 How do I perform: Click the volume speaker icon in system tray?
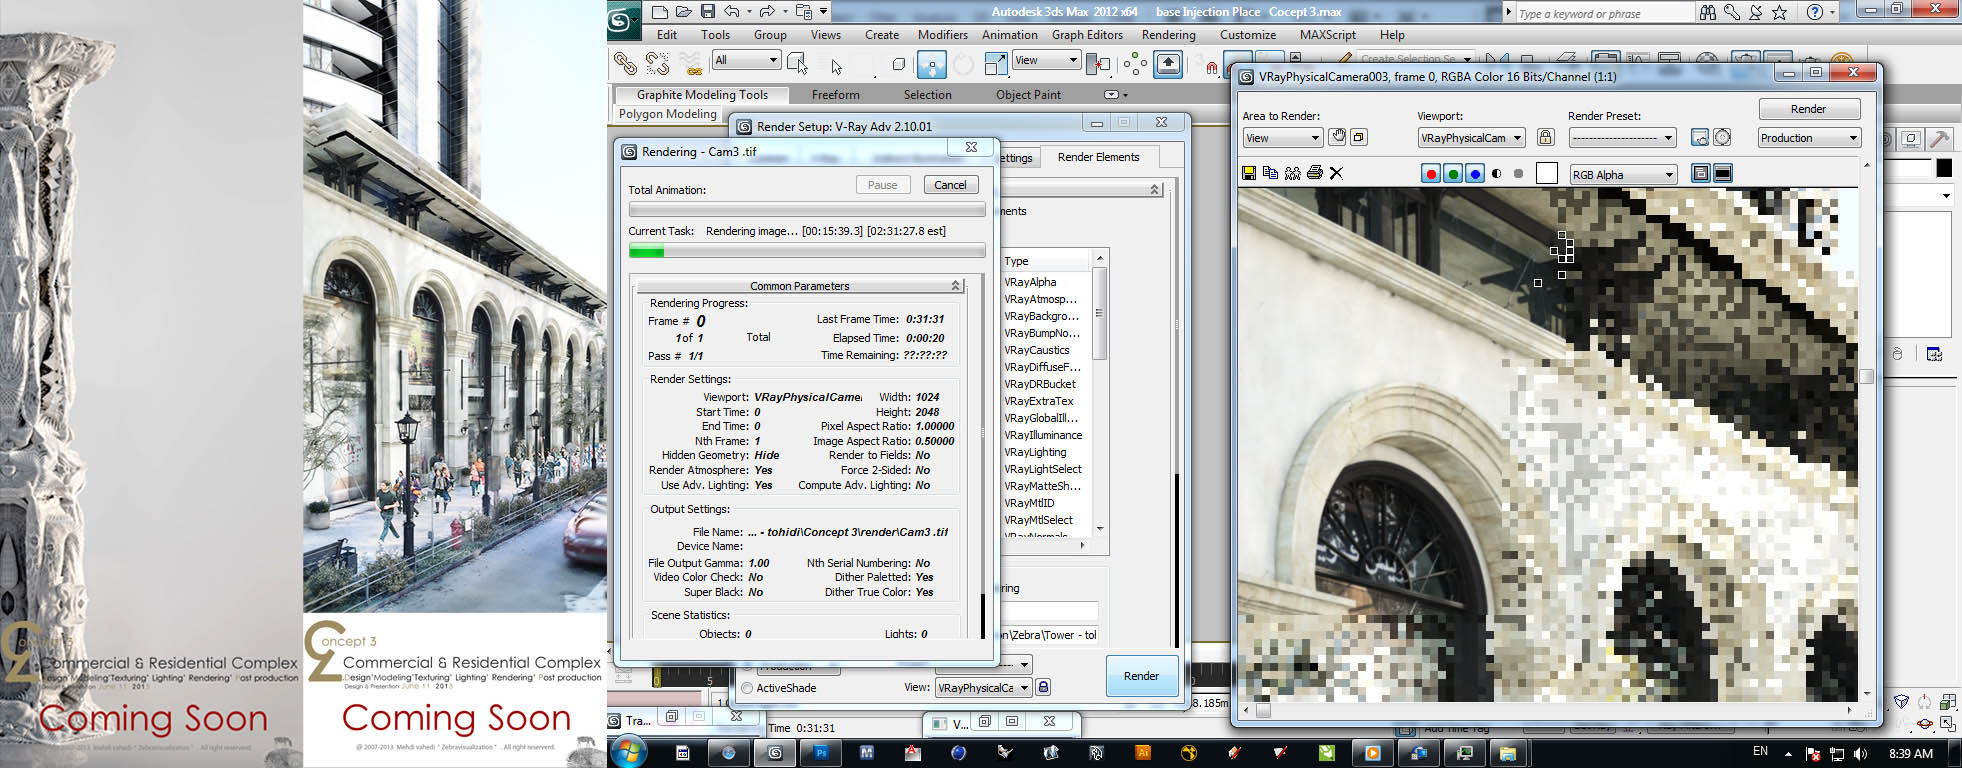1860,754
